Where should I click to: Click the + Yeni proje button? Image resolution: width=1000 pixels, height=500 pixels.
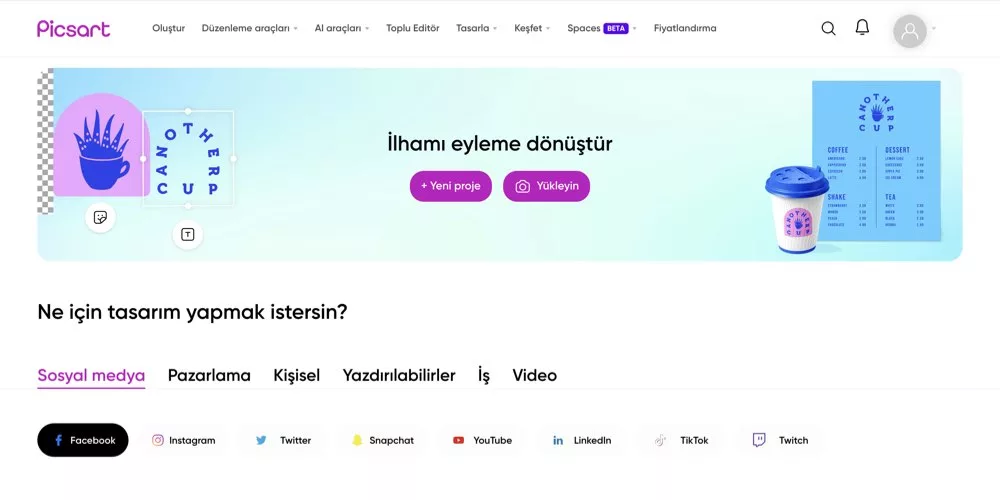click(x=451, y=186)
